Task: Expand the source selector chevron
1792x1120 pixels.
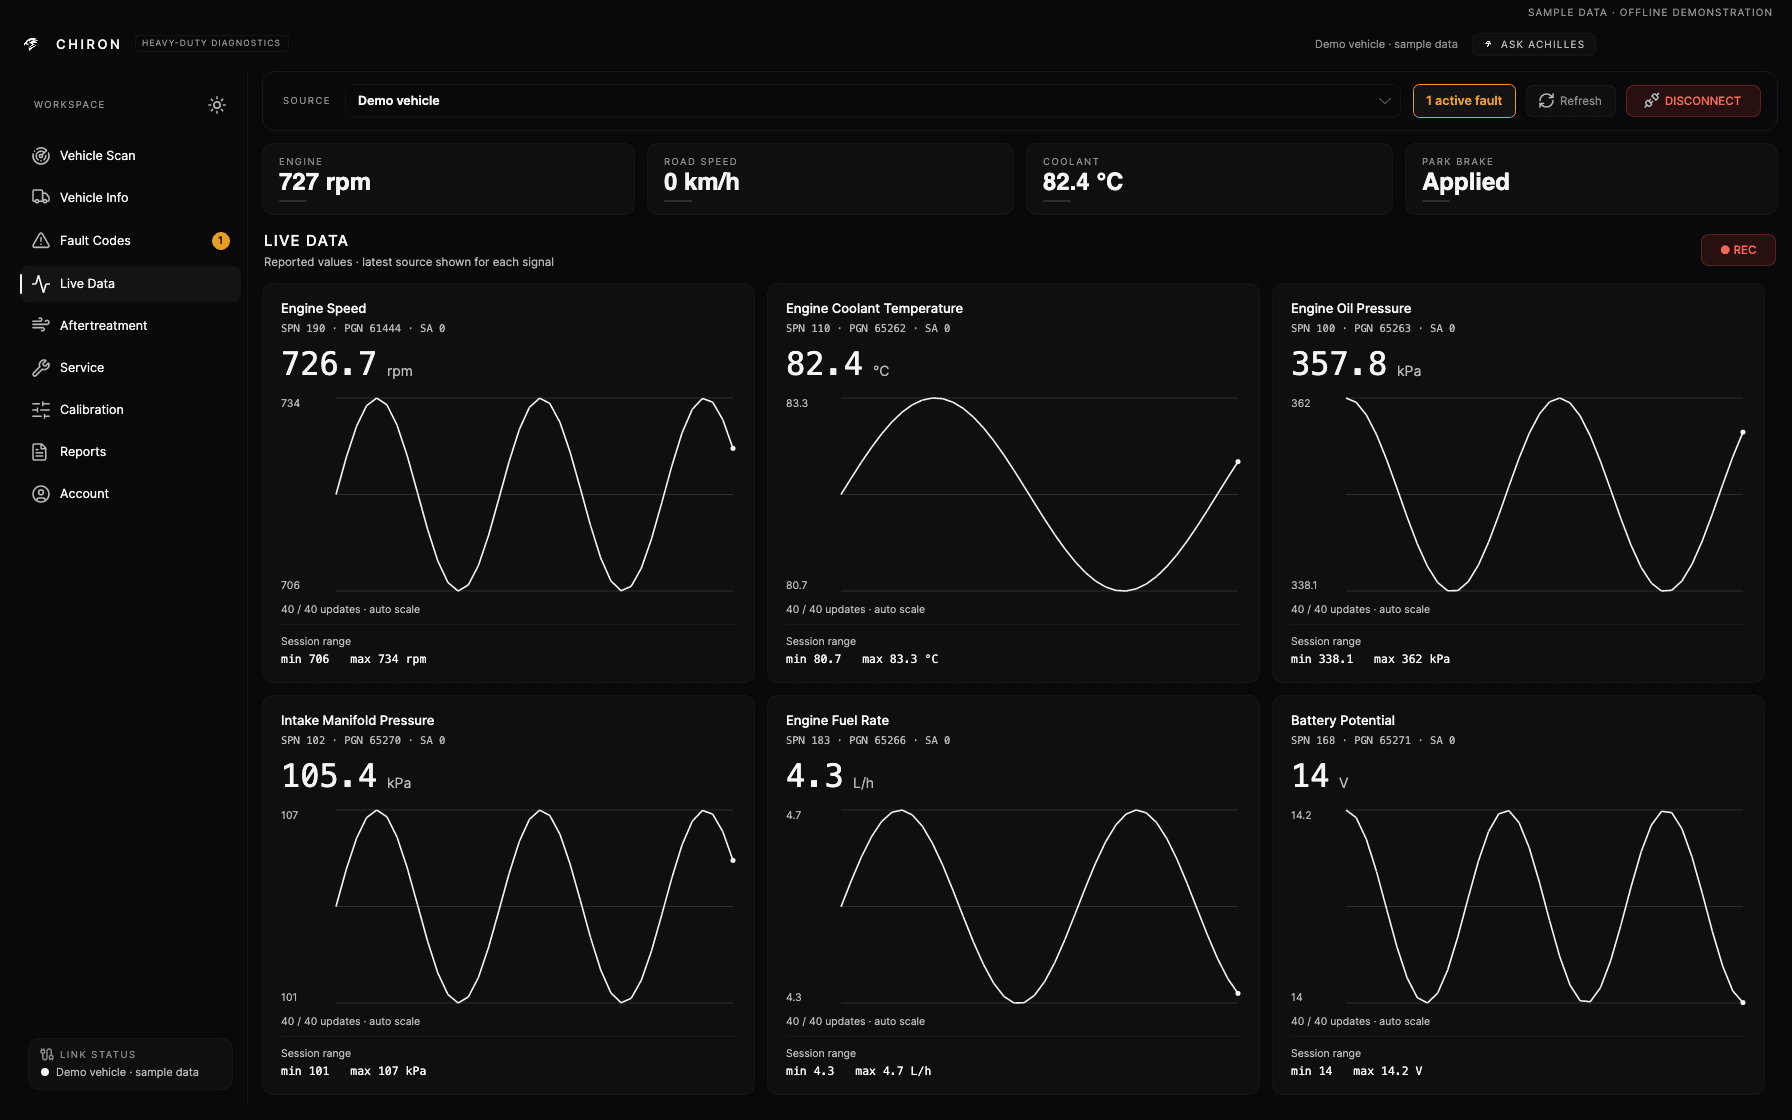Action: [x=1385, y=101]
